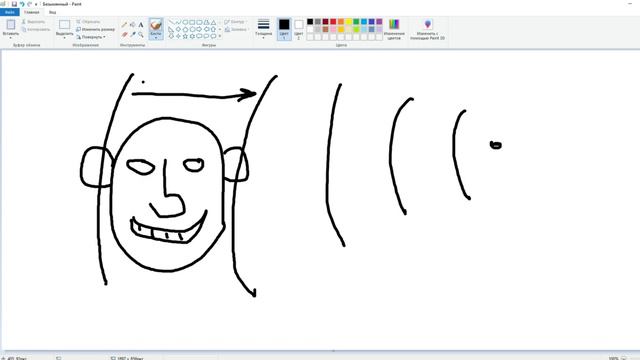
Task: Choose the Rounded rectangle shape
Action: click(x=199, y=22)
